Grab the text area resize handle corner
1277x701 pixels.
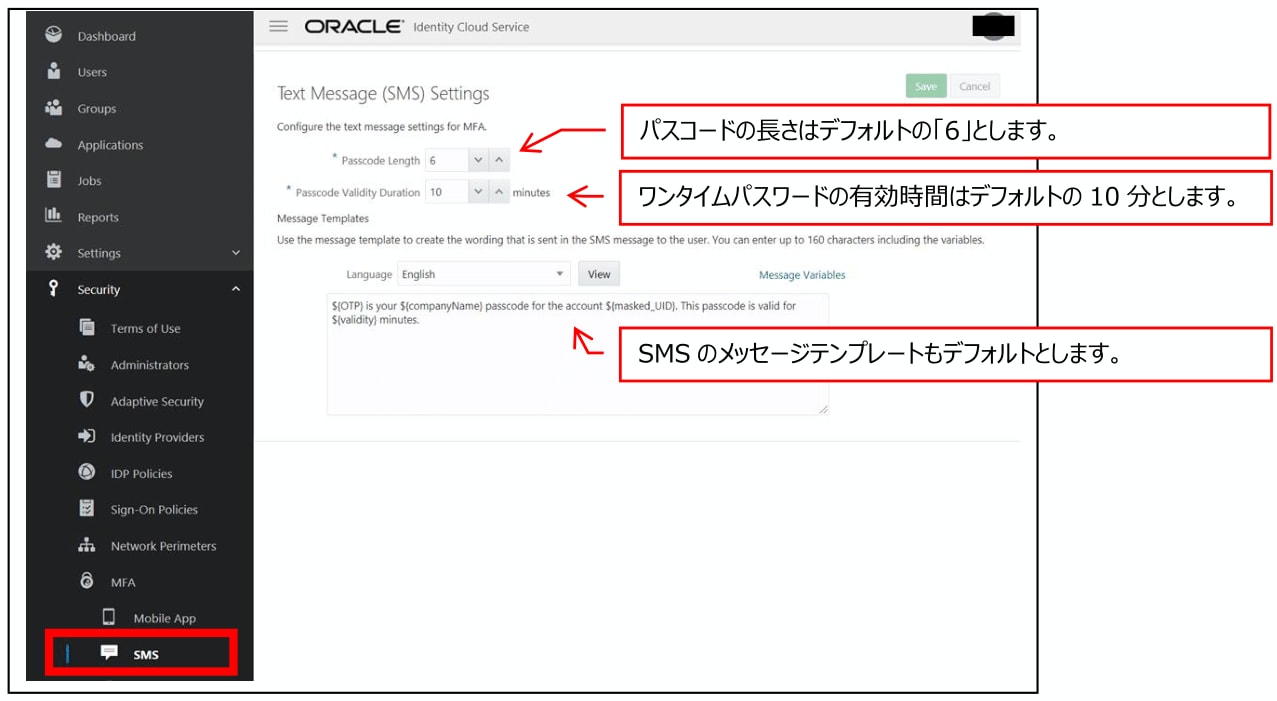pyautogui.click(x=823, y=409)
